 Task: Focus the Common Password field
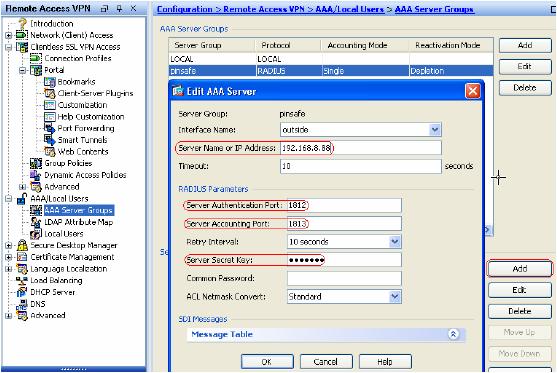(x=344, y=279)
